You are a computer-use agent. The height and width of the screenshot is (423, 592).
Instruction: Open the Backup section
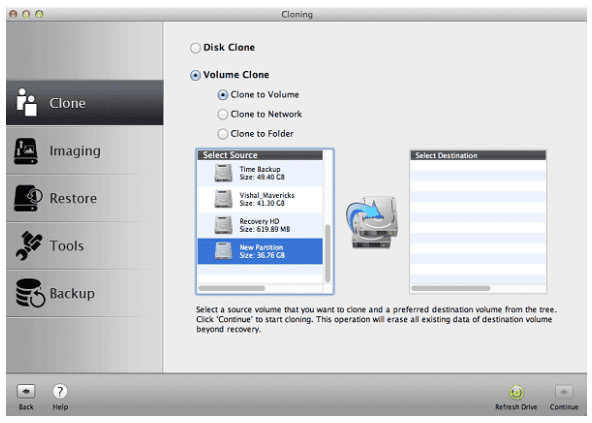[x=85, y=293]
